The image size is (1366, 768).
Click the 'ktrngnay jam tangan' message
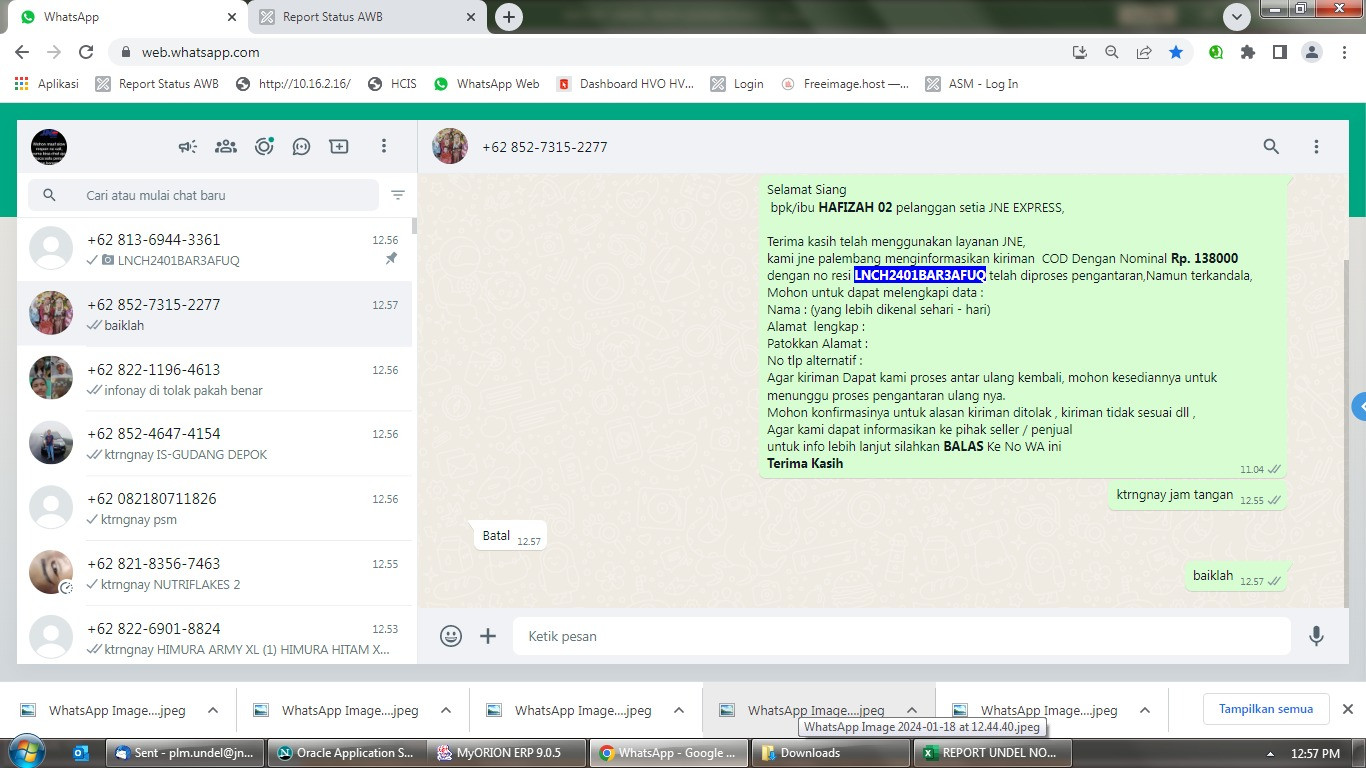[x=1197, y=495]
